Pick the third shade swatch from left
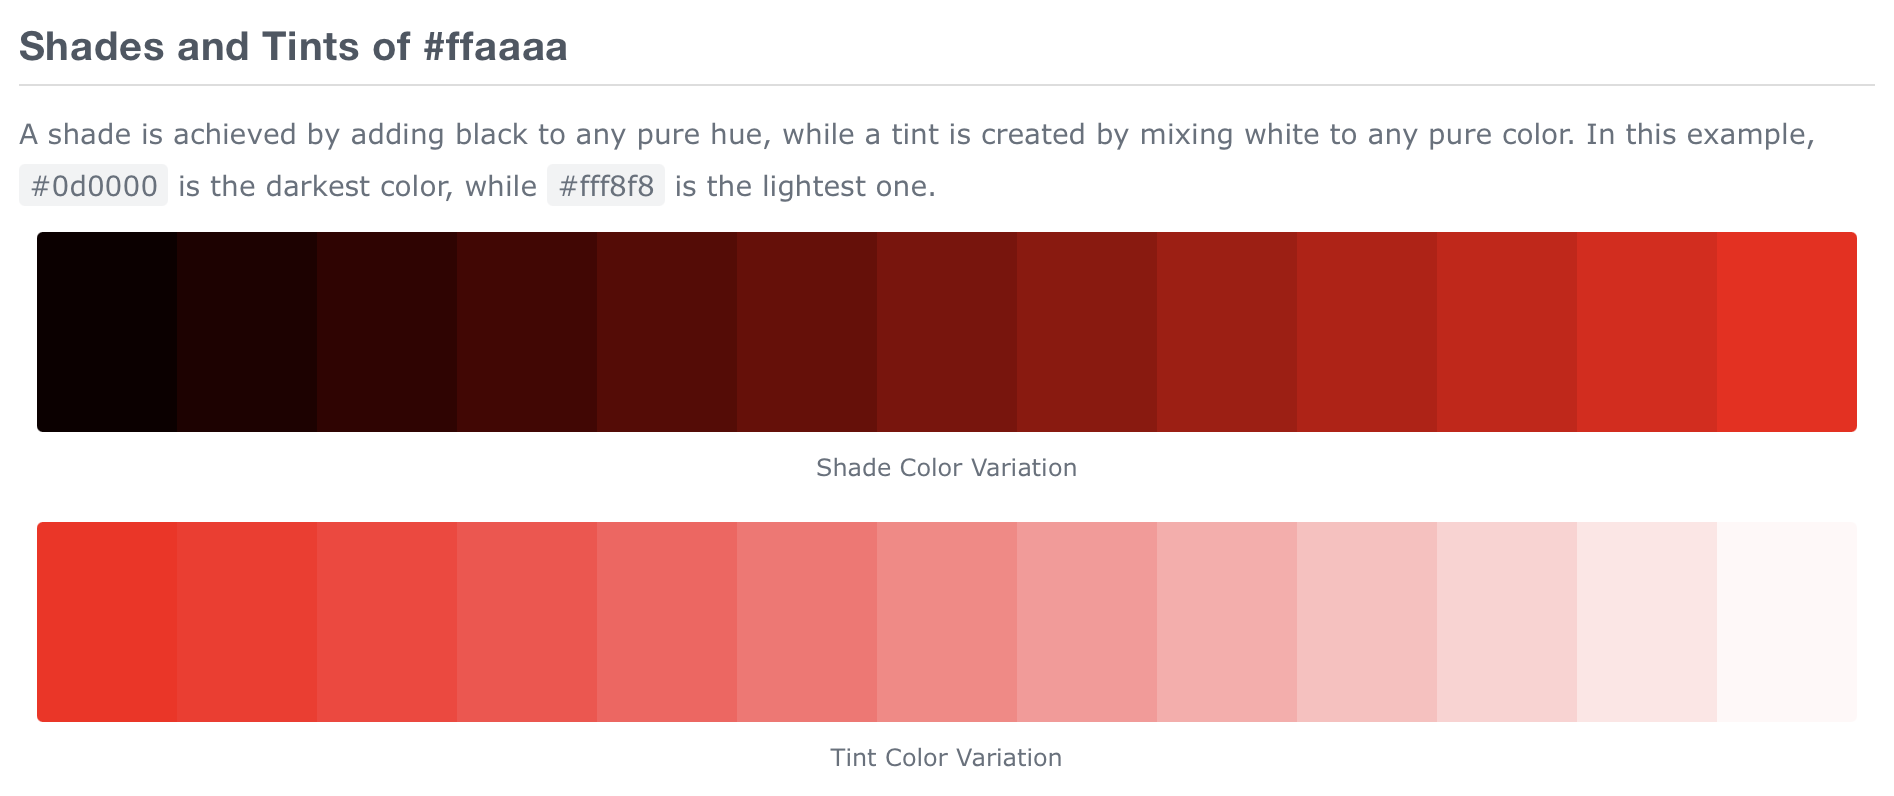Viewport: 1894px width, 796px height. pos(387,332)
